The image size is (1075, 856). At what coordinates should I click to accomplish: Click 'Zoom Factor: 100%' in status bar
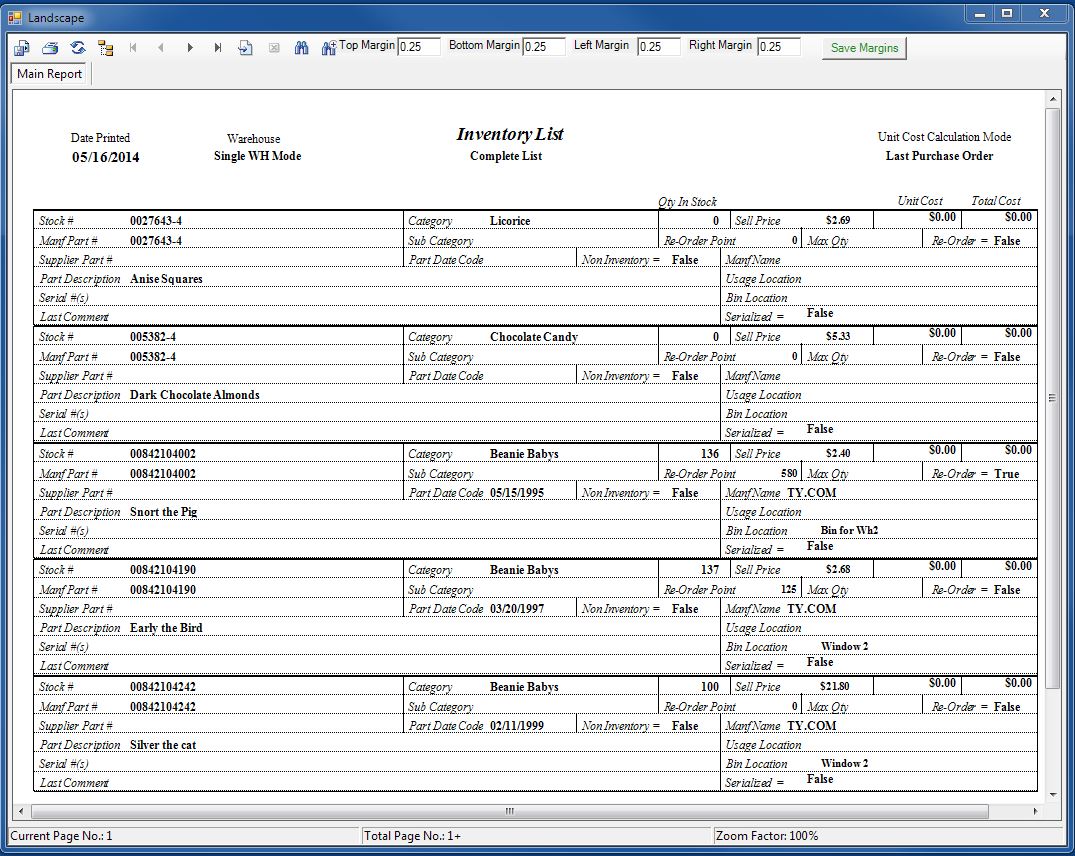point(766,836)
